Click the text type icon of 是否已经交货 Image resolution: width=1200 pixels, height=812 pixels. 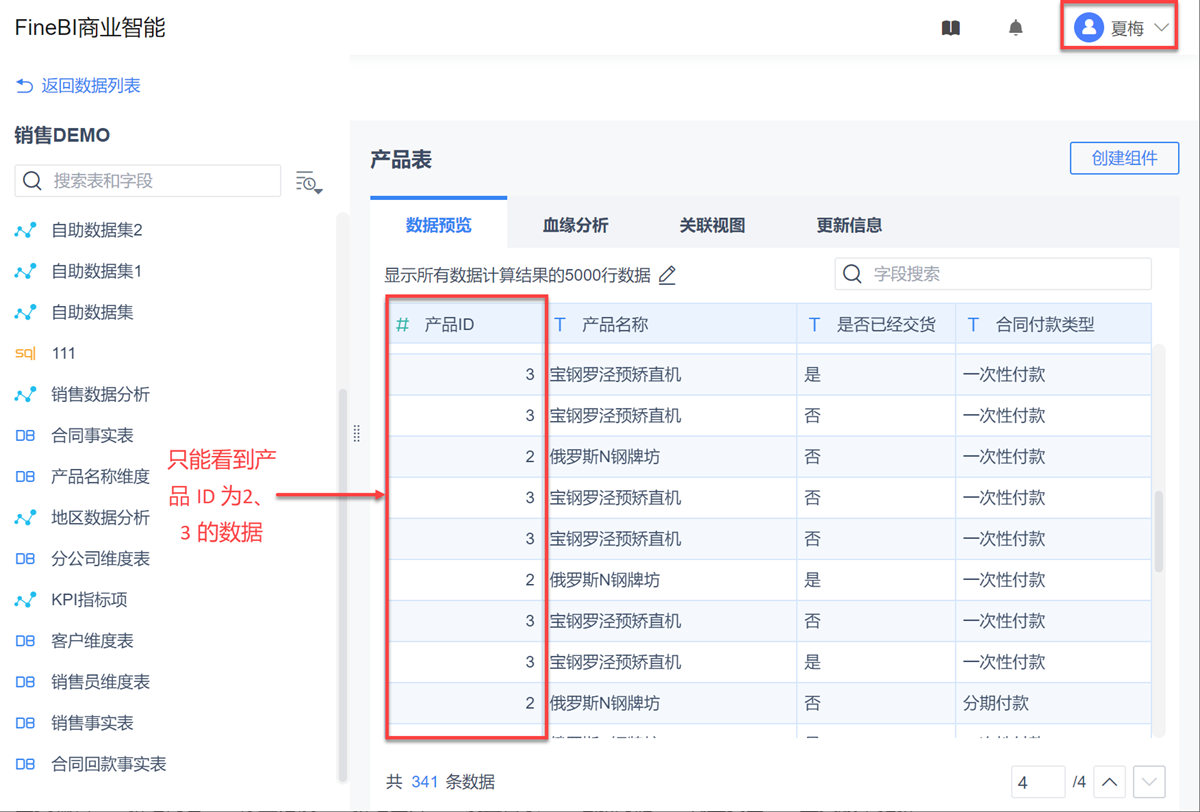tap(814, 324)
